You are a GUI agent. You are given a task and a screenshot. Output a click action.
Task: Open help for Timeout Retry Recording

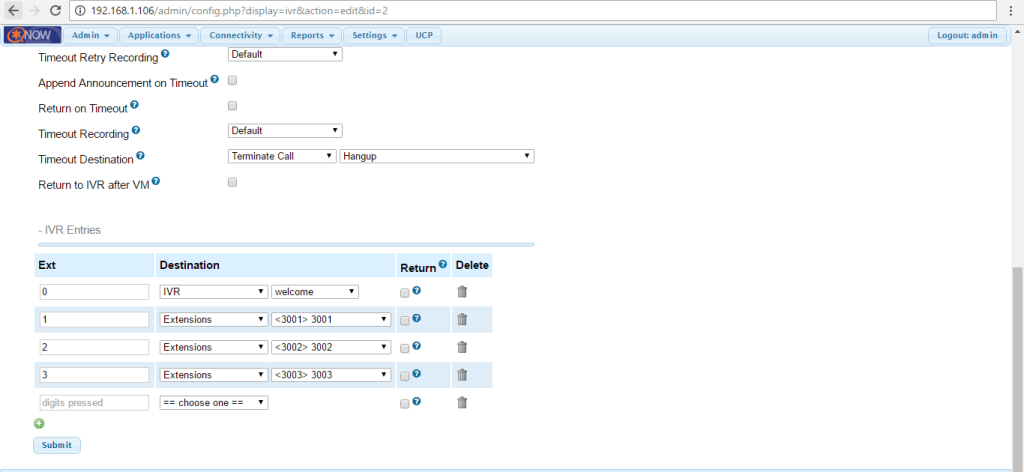coord(165,54)
